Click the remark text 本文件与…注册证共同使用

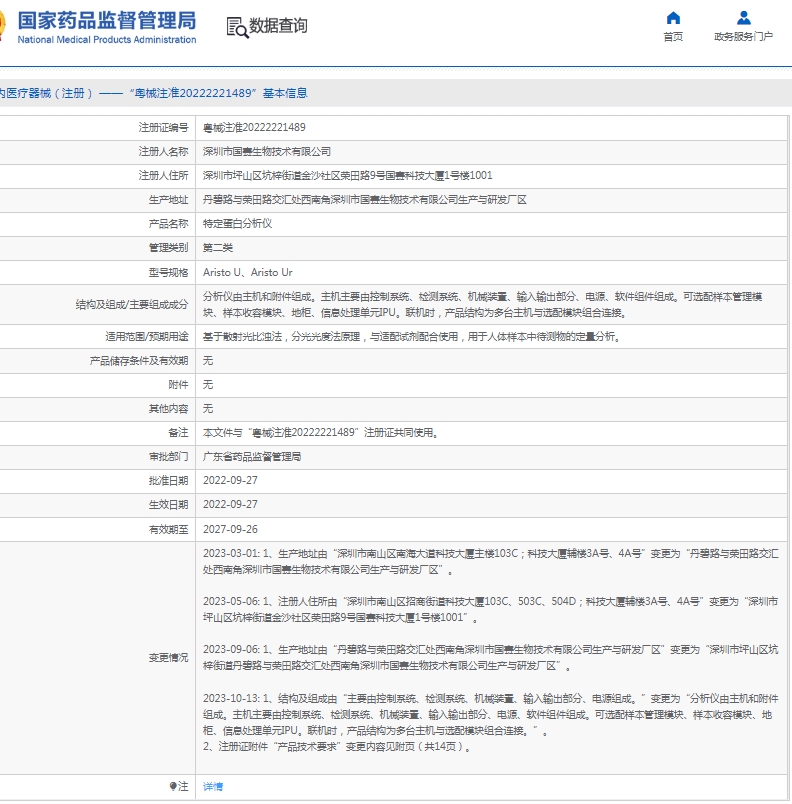coord(320,433)
